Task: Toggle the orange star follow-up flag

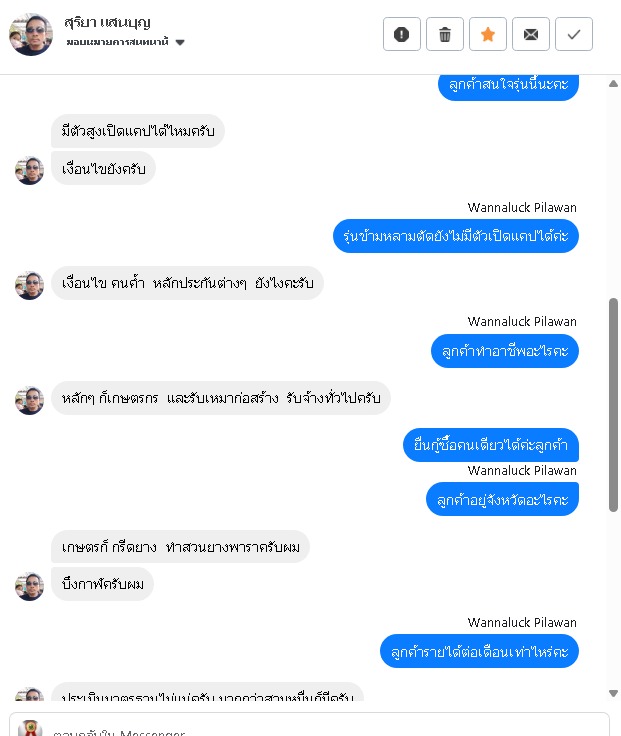Action: [488, 34]
